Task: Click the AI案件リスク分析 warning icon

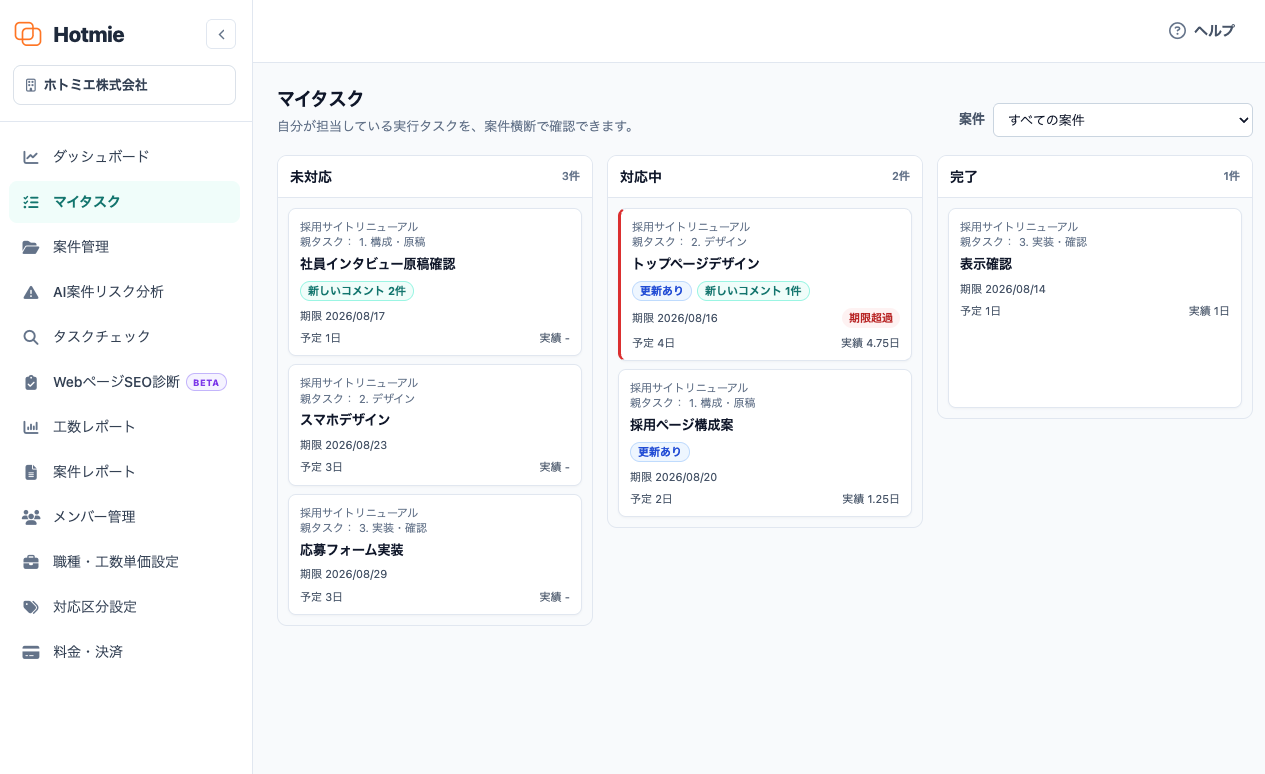Action: click(x=31, y=292)
